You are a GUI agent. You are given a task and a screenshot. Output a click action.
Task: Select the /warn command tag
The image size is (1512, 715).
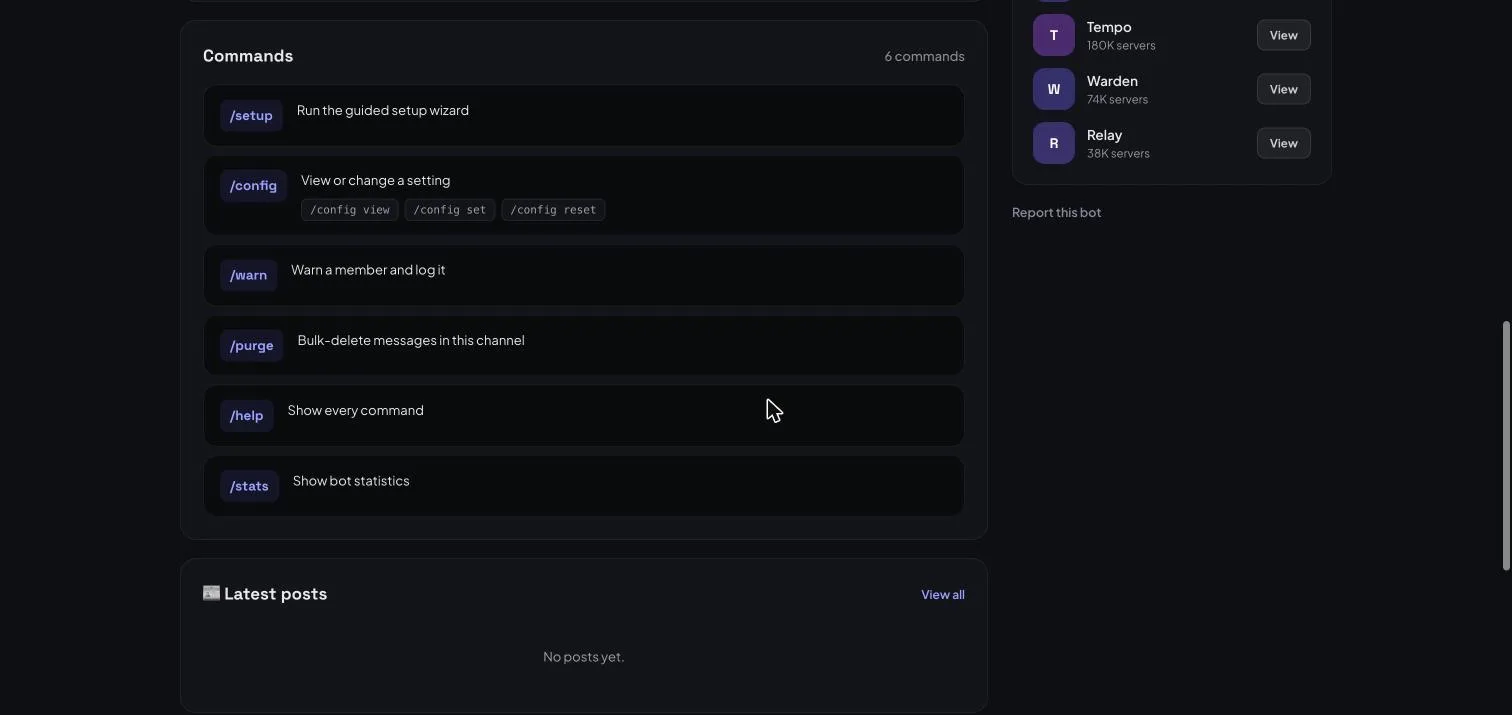[x=248, y=275]
